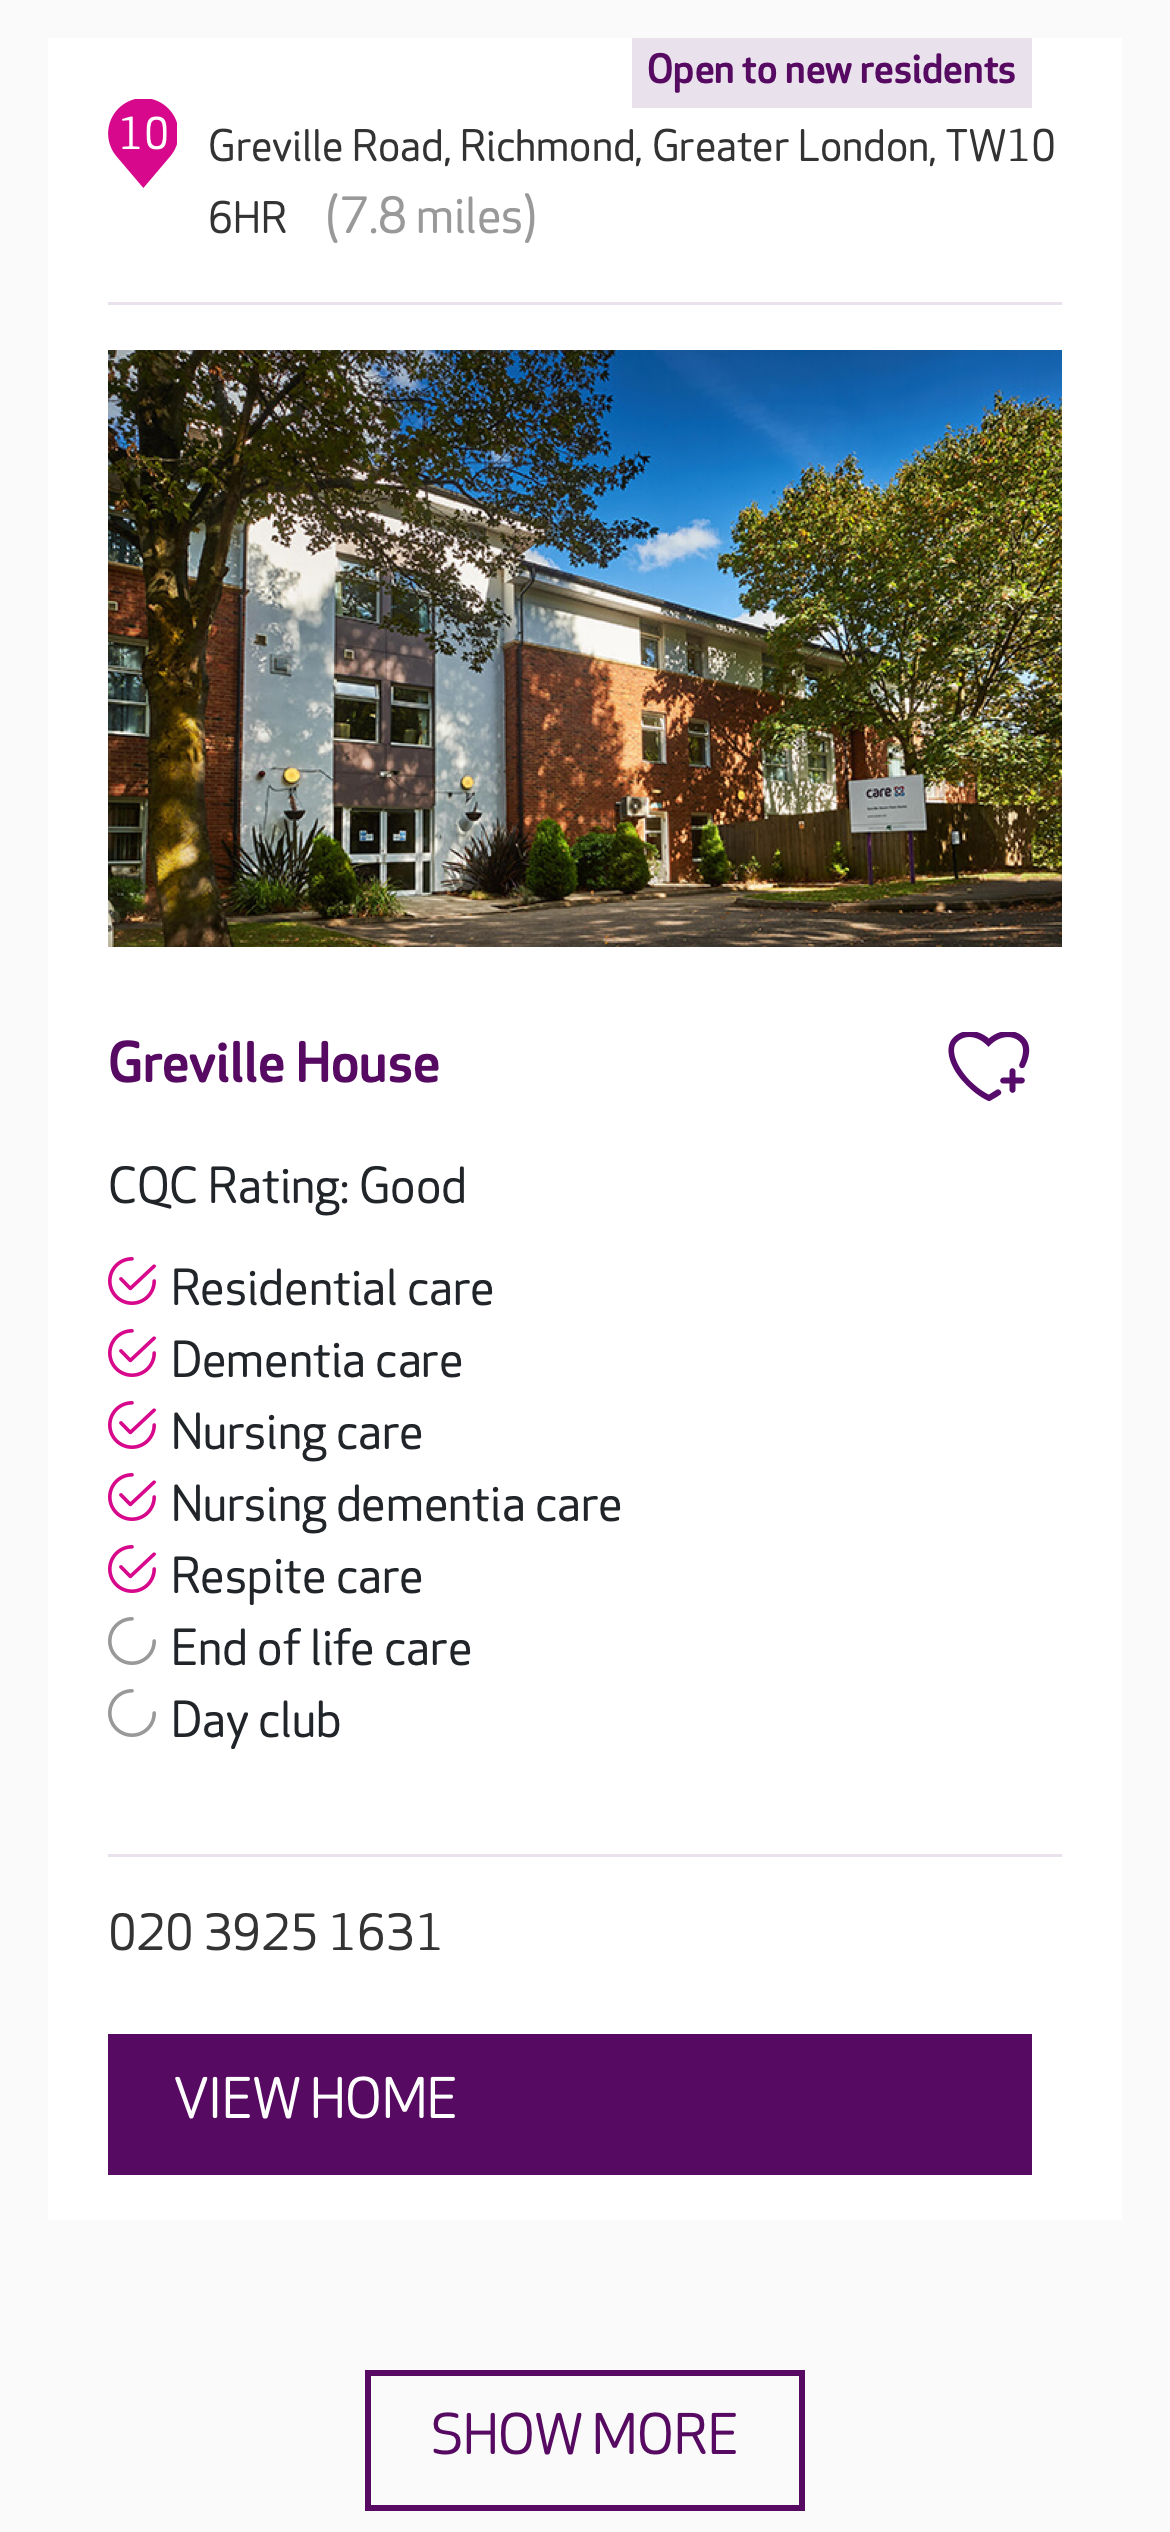This screenshot has width=1170, height=2532.
Task: Click the CQC Rating Good text
Action: click(287, 1187)
